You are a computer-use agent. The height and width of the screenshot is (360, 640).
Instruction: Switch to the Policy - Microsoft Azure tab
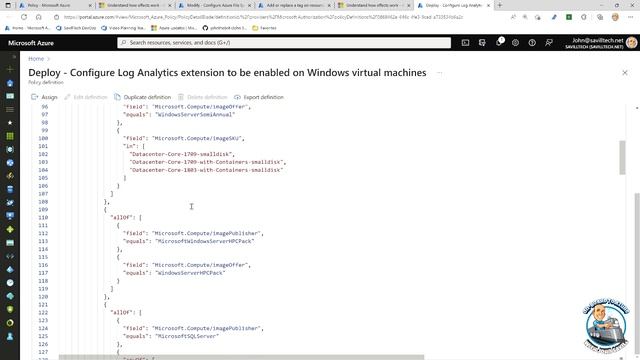(x=55, y=5)
